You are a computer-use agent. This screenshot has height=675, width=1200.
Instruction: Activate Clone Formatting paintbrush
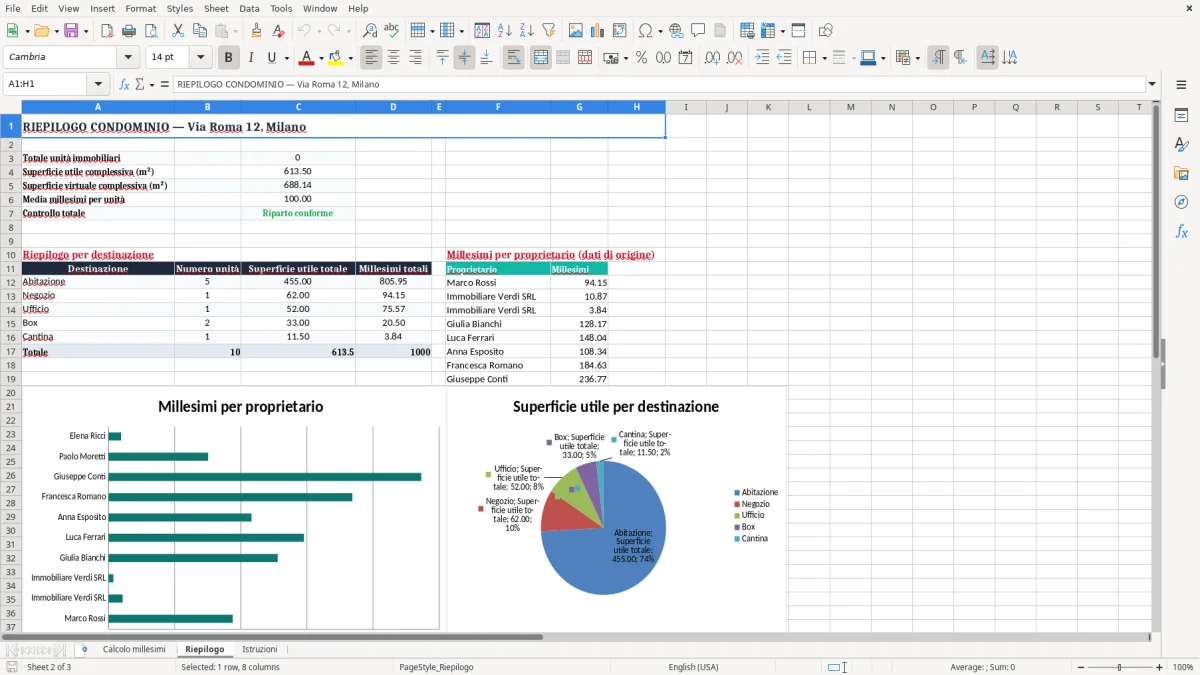[257, 31]
